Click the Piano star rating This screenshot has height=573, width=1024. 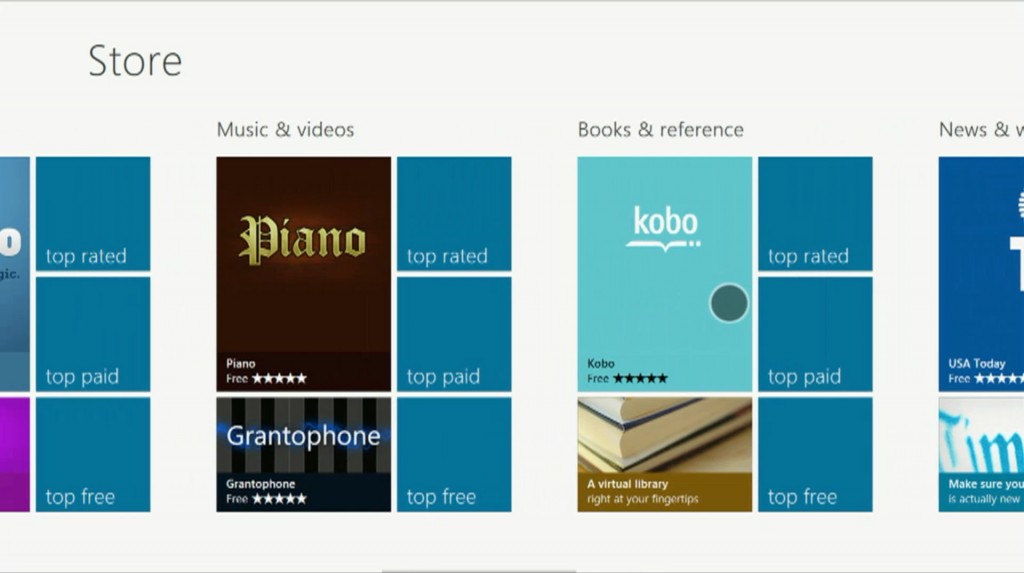click(x=280, y=378)
